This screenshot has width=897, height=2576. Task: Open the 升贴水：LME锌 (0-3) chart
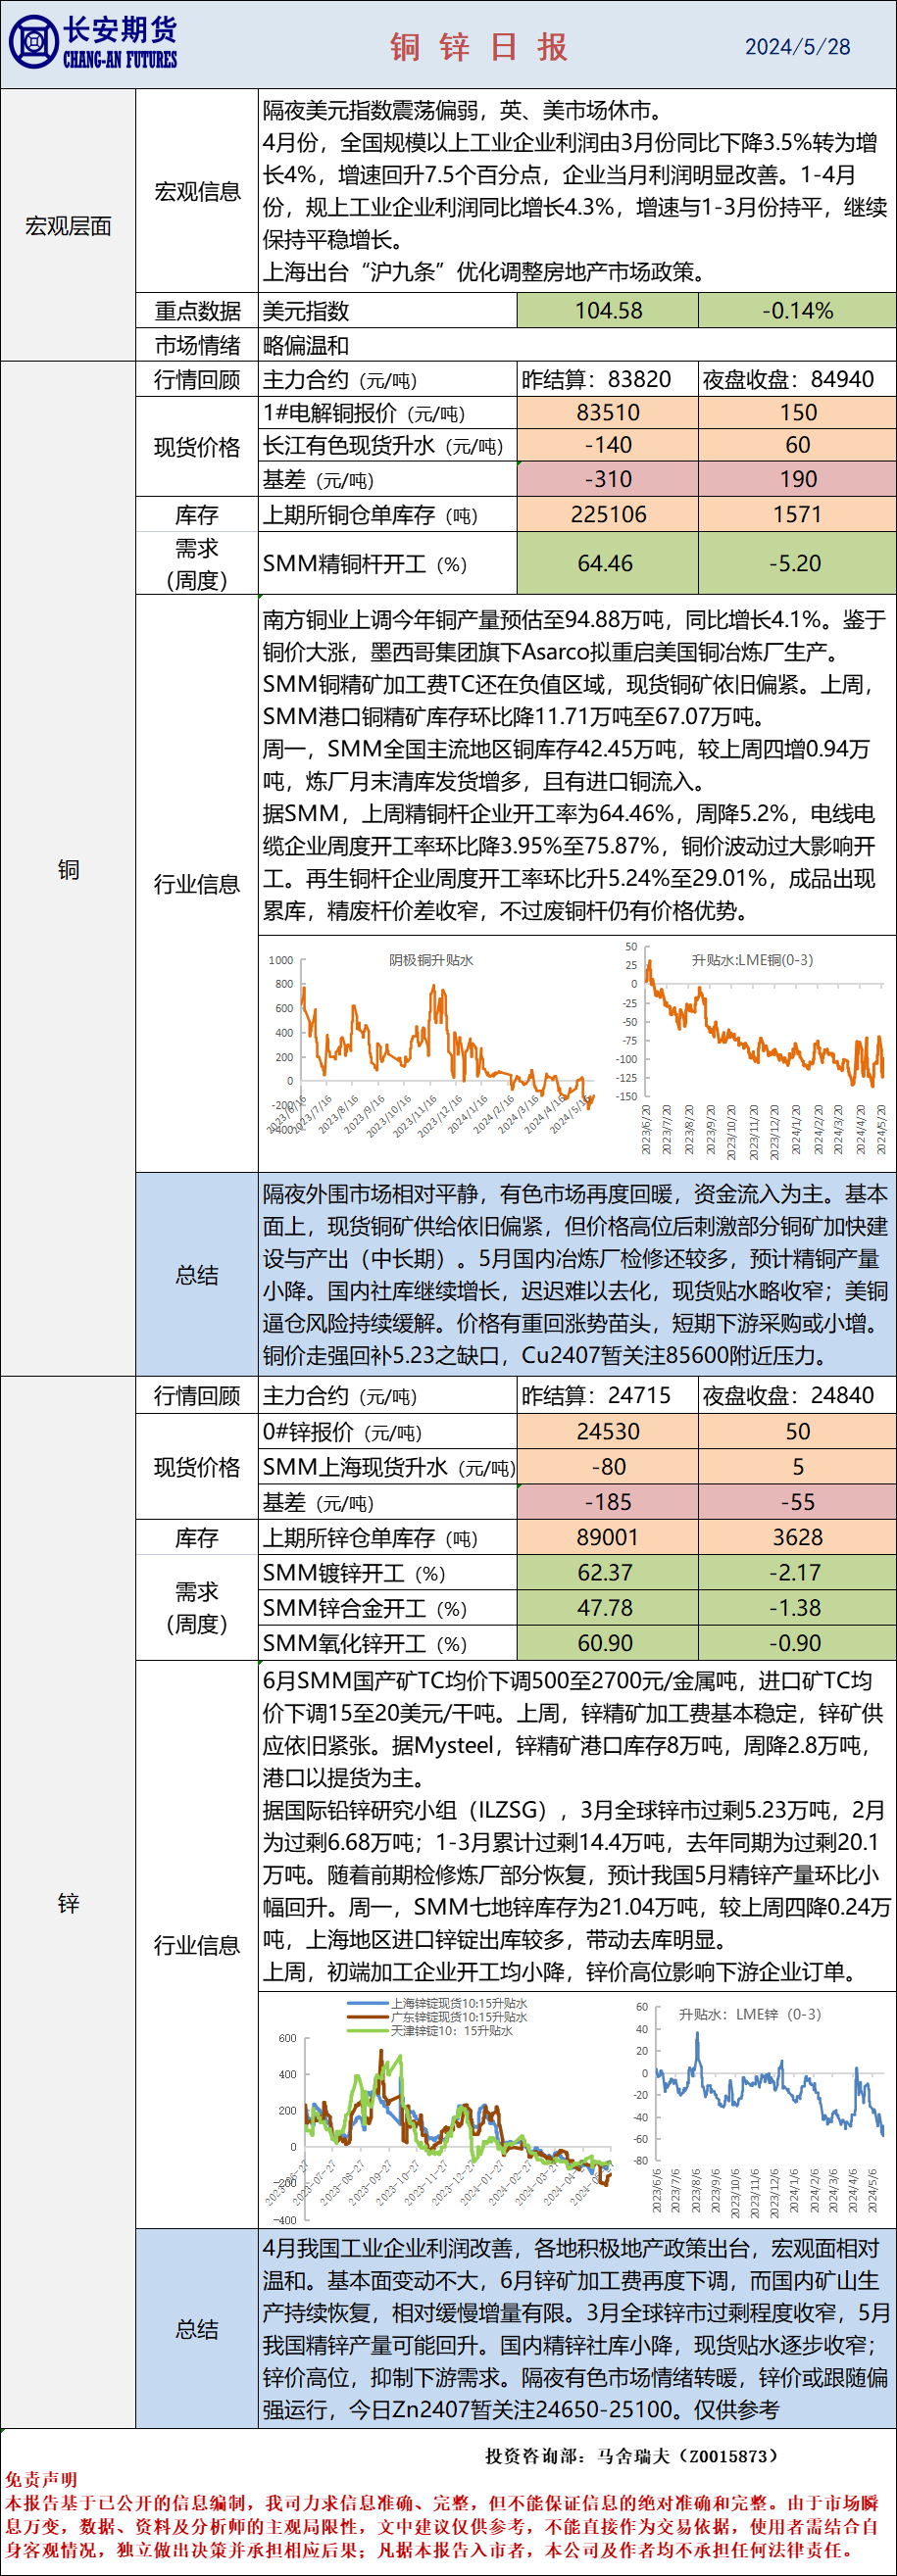(760, 2108)
